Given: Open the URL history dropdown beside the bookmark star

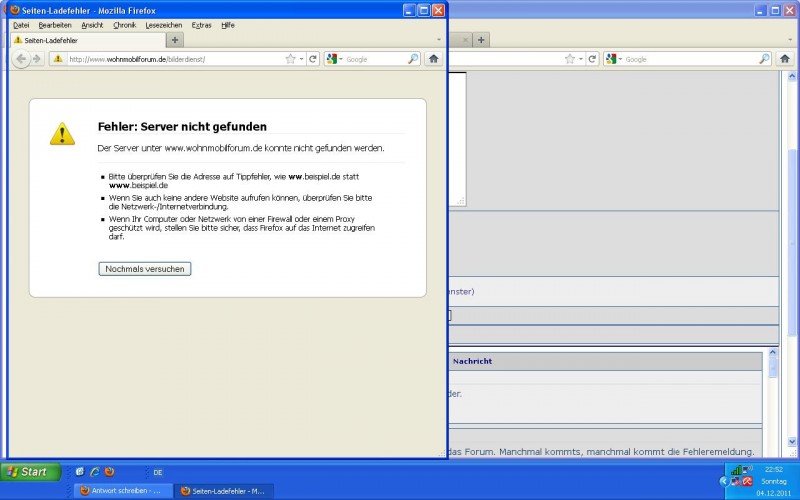Looking at the screenshot, I should [301, 59].
